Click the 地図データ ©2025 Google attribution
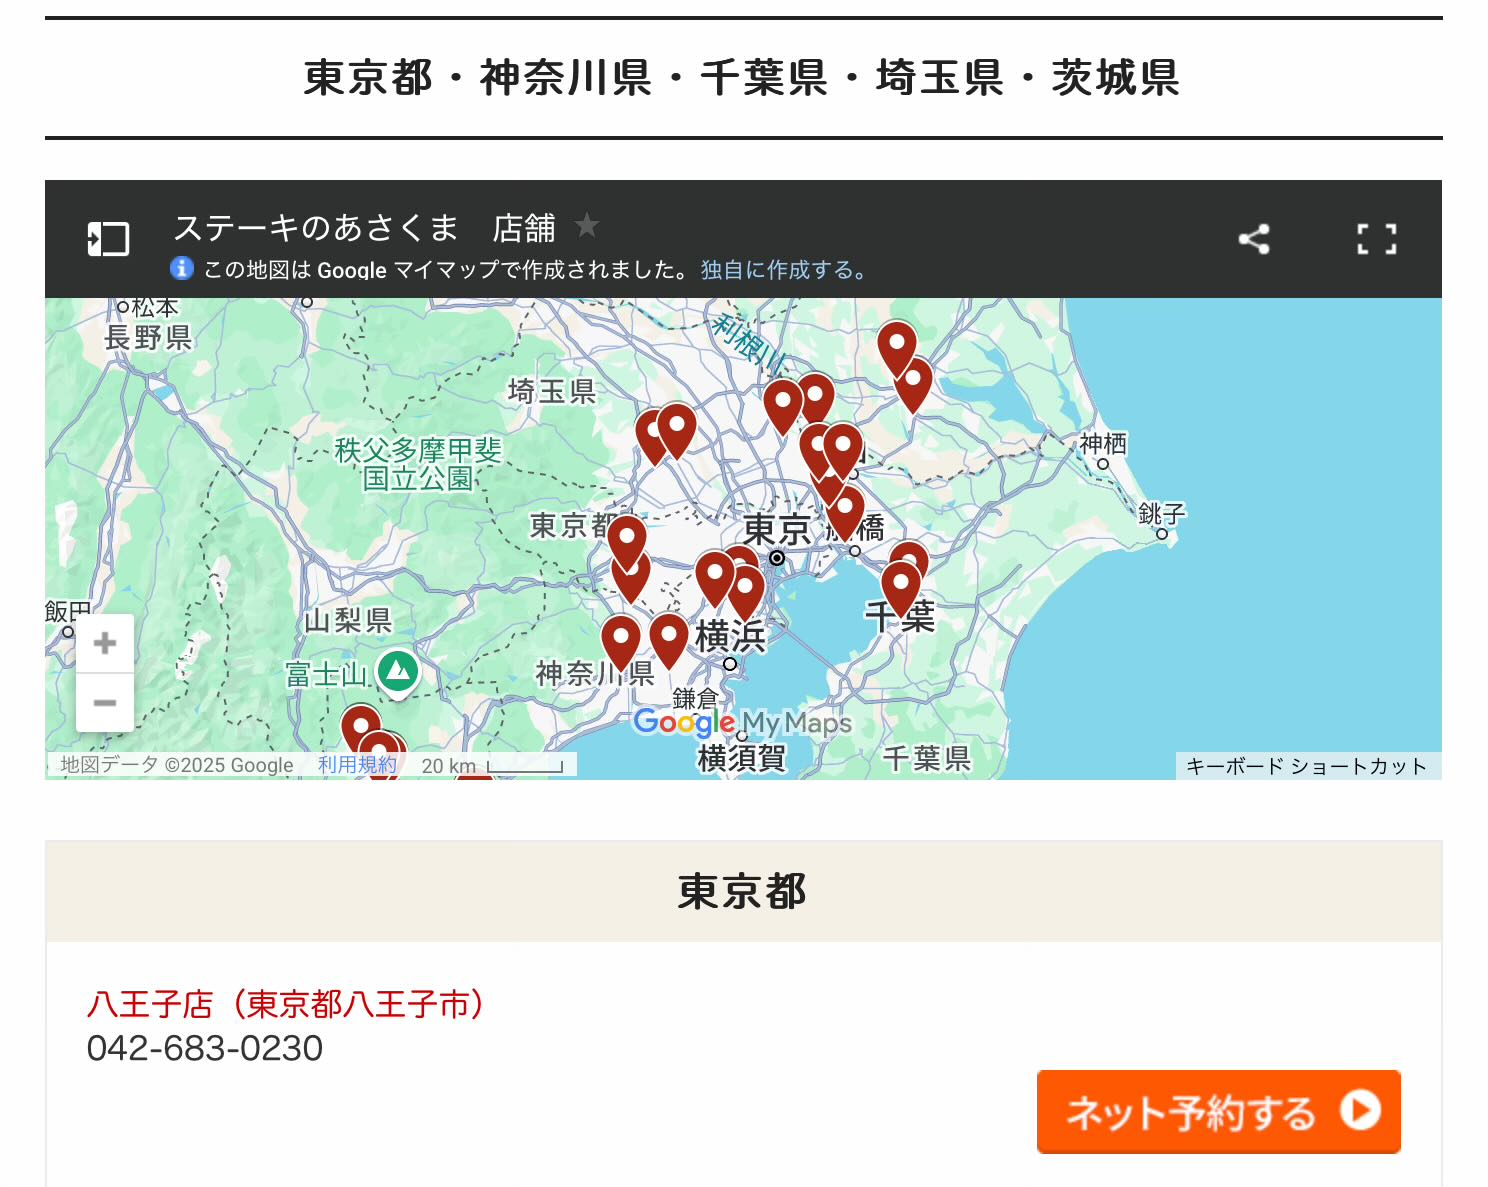The image size is (1488, 1187). [x=177, y=765]
